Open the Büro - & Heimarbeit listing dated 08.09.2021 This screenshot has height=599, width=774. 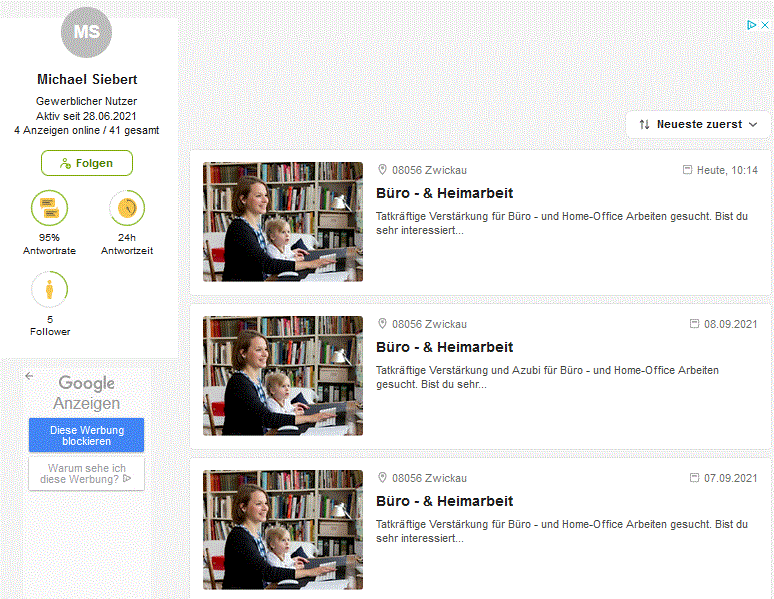click(444, 347)
